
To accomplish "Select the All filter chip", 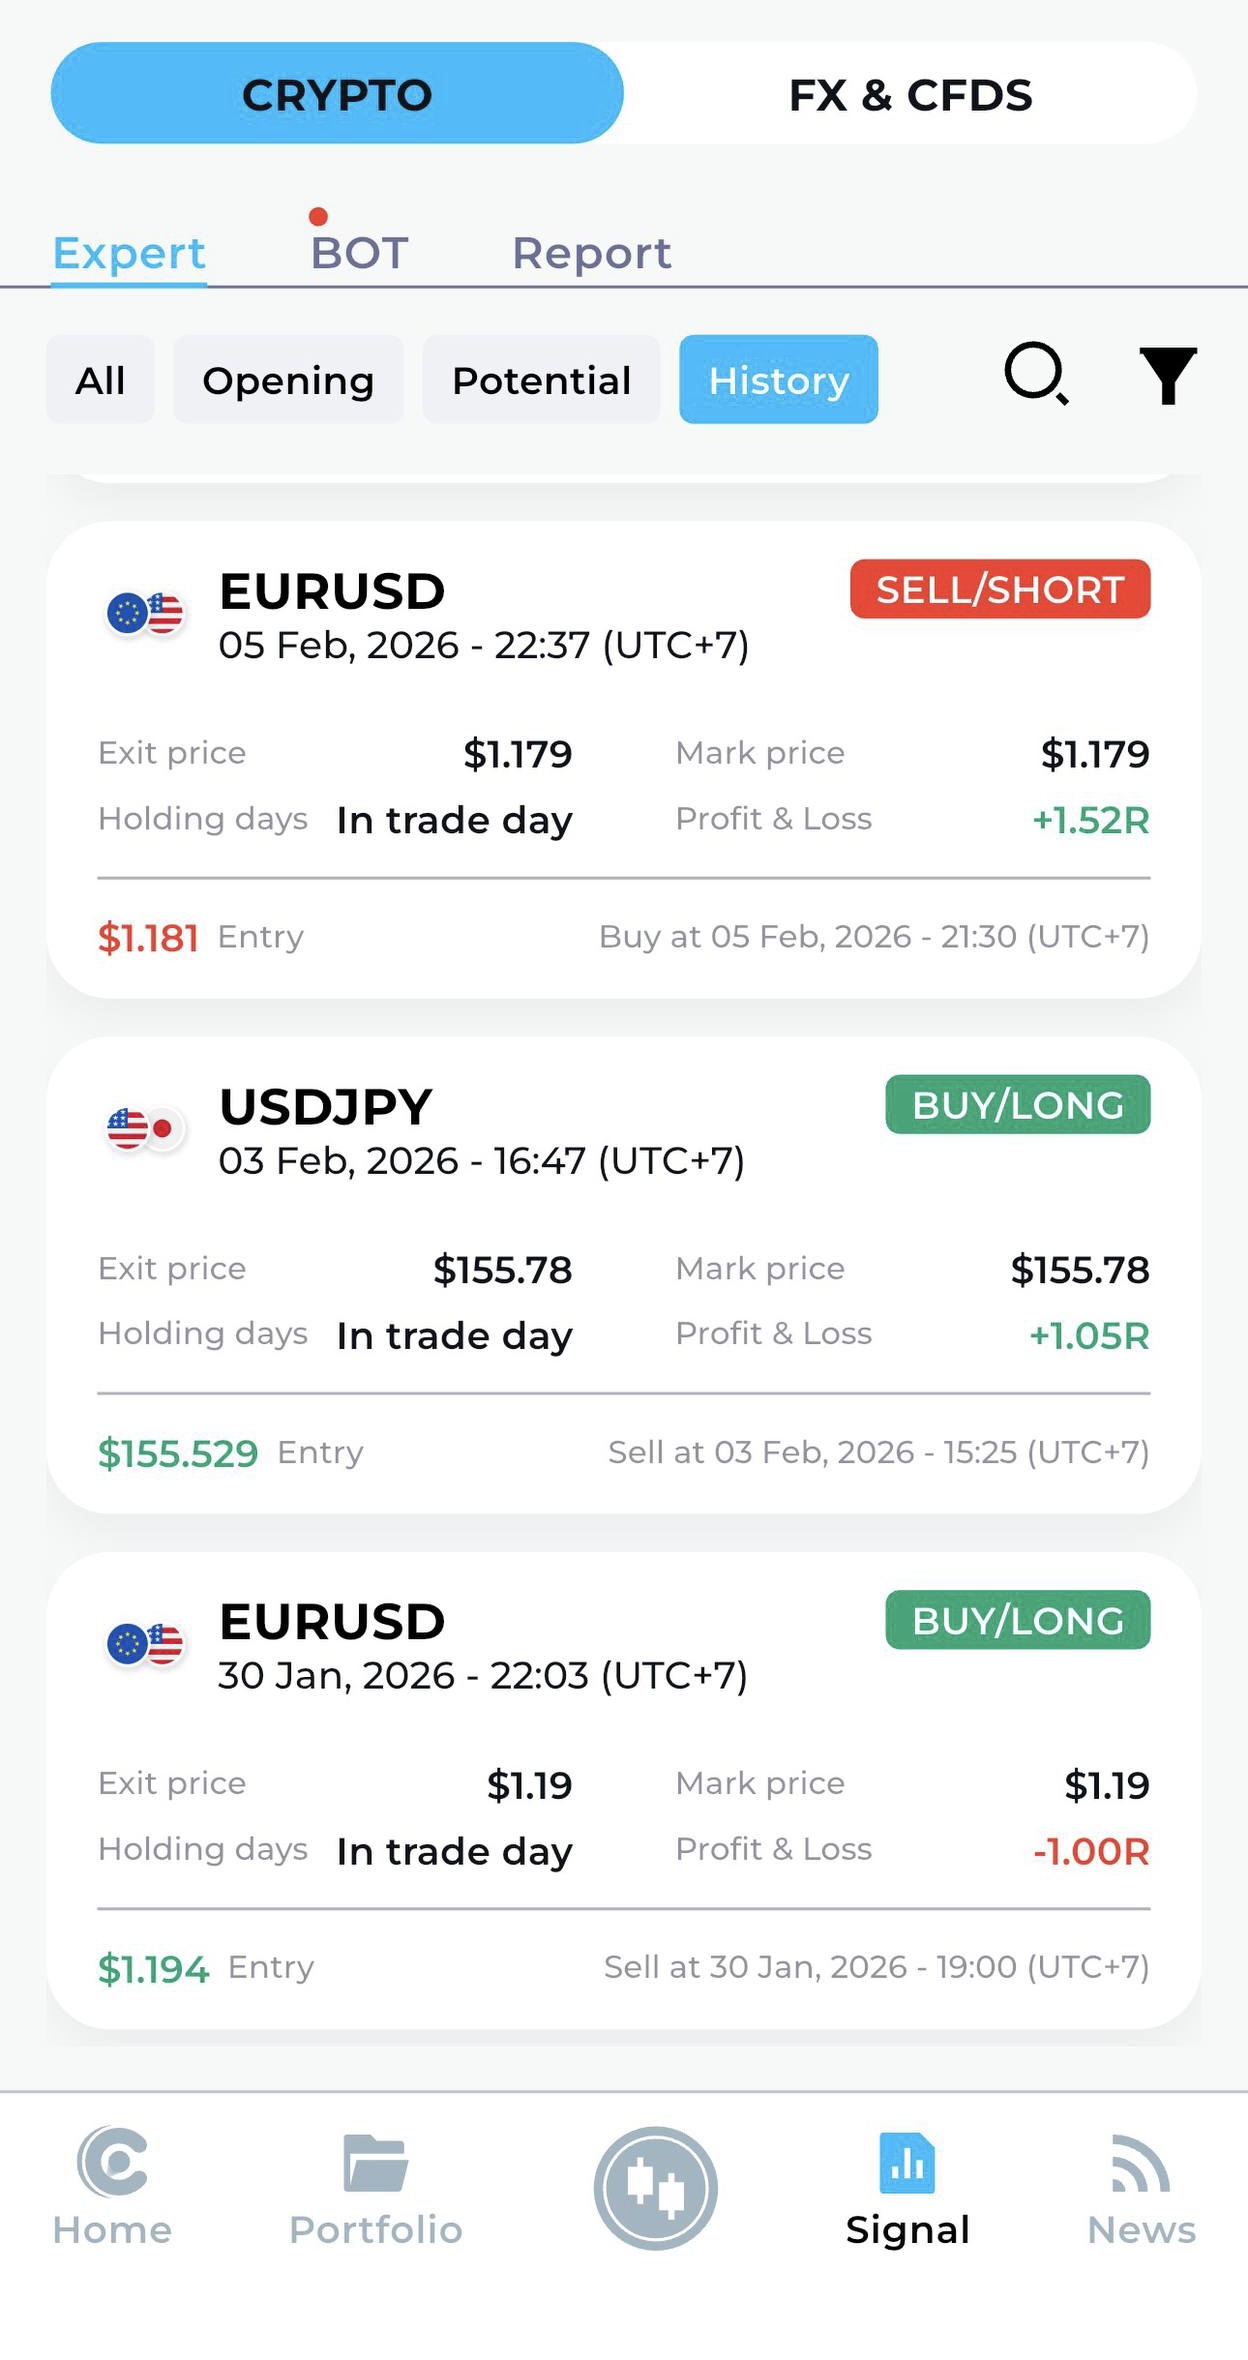I will pos(100,380).
